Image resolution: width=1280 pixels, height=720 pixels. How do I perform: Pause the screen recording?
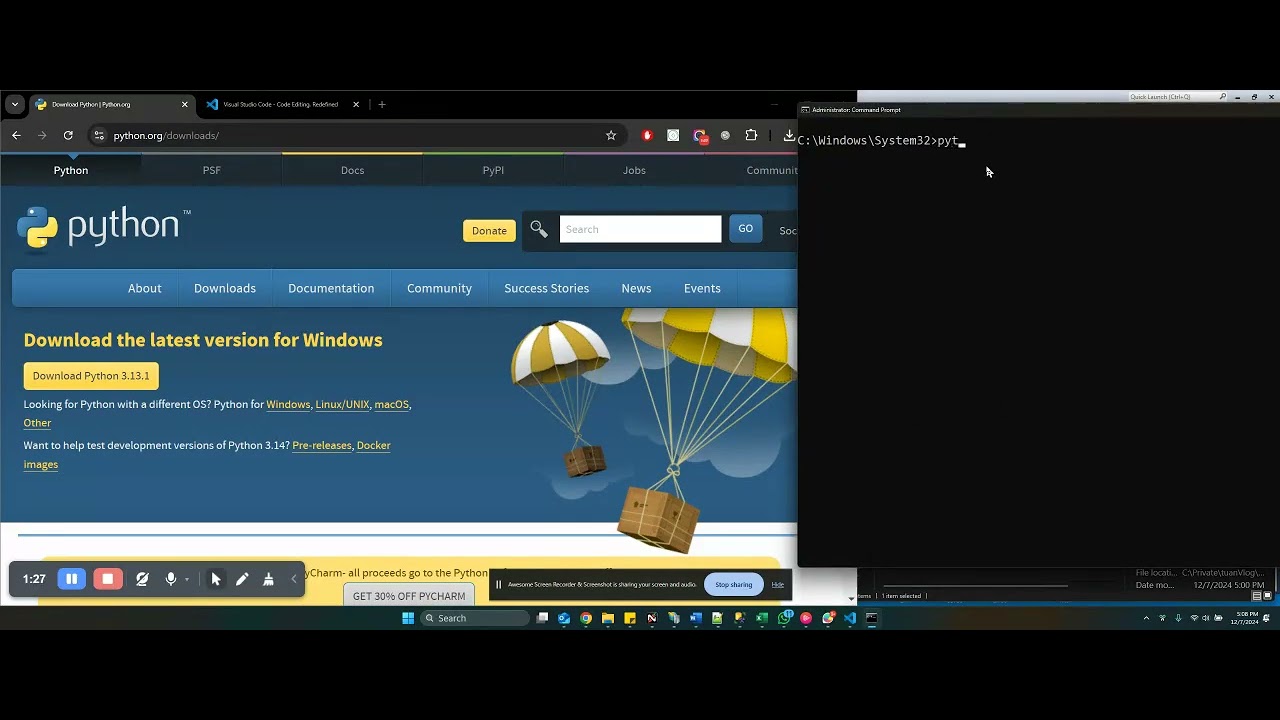tap(72, 579)
